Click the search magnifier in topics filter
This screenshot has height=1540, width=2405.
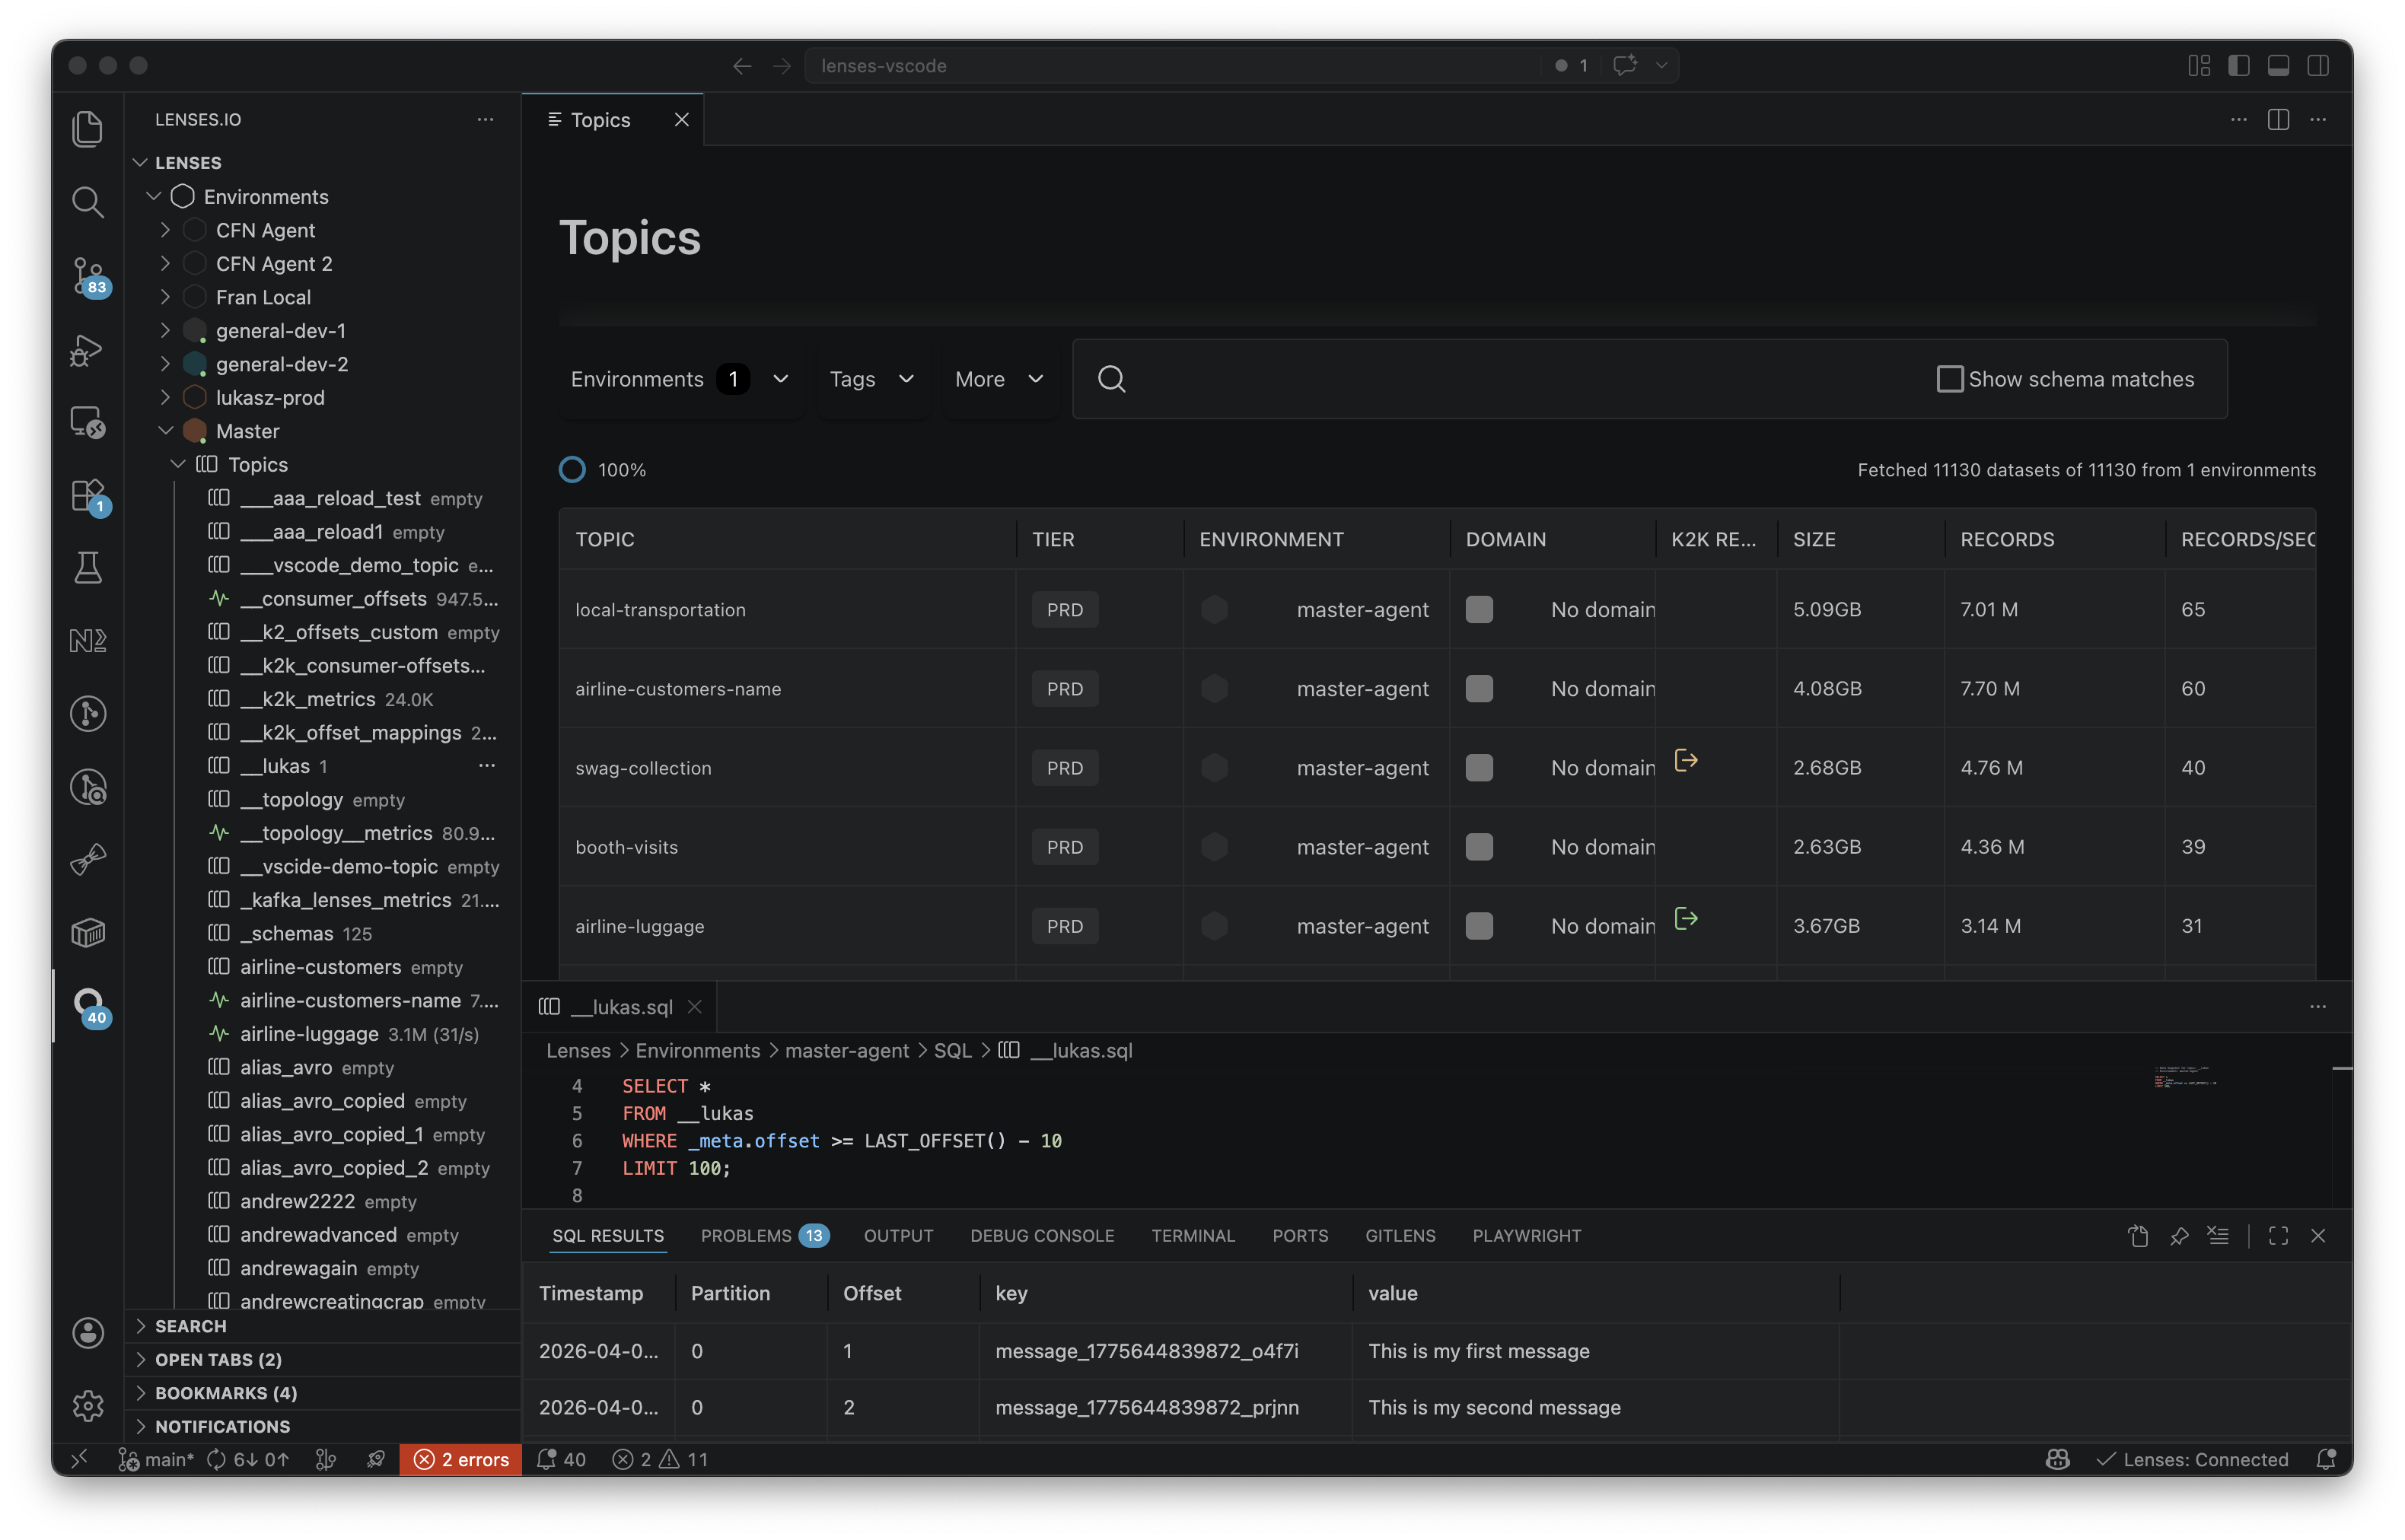tap(1111, 379)
